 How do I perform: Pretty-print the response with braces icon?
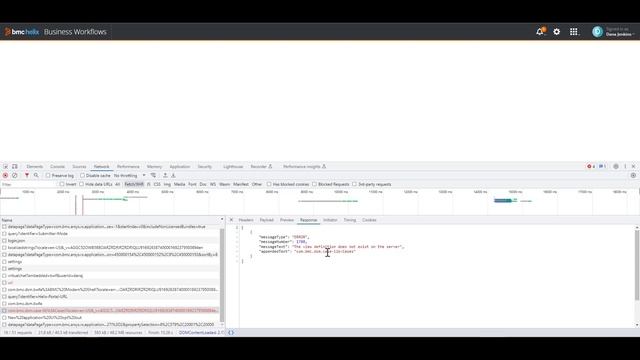point(231,333)
